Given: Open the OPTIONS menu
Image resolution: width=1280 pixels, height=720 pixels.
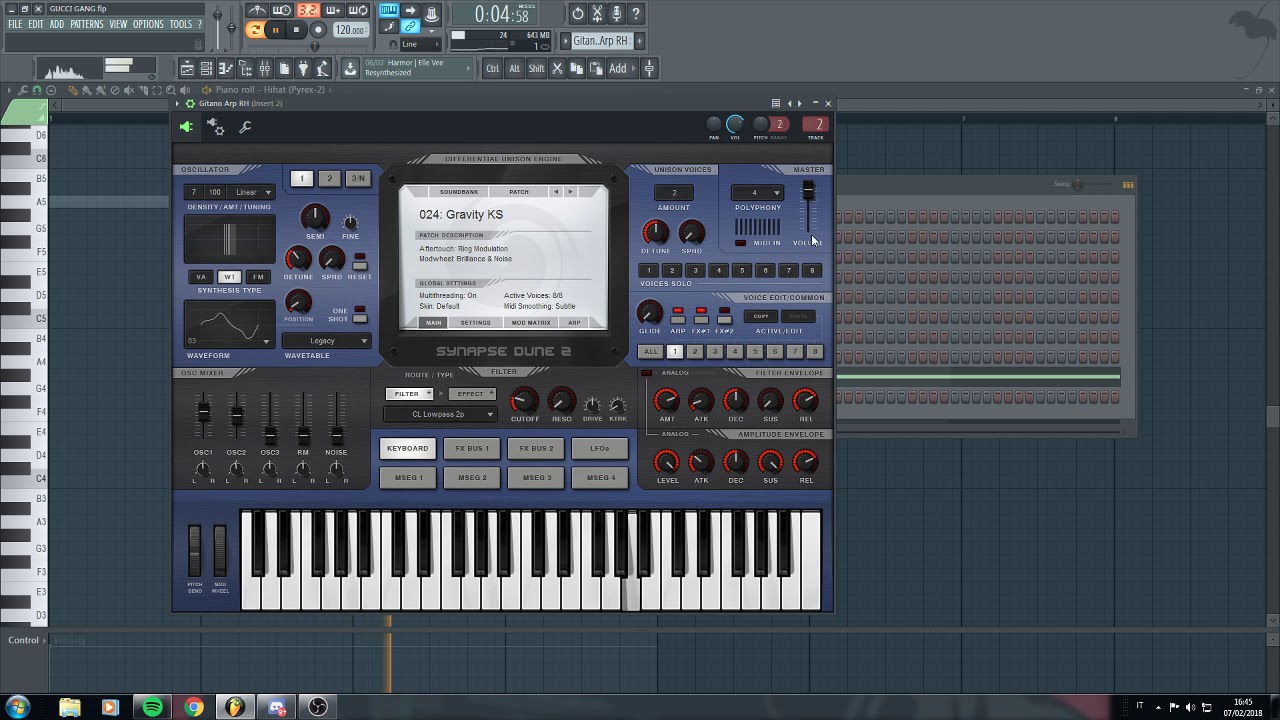Looking at the screenshot, I should click(x=148, y=24).
